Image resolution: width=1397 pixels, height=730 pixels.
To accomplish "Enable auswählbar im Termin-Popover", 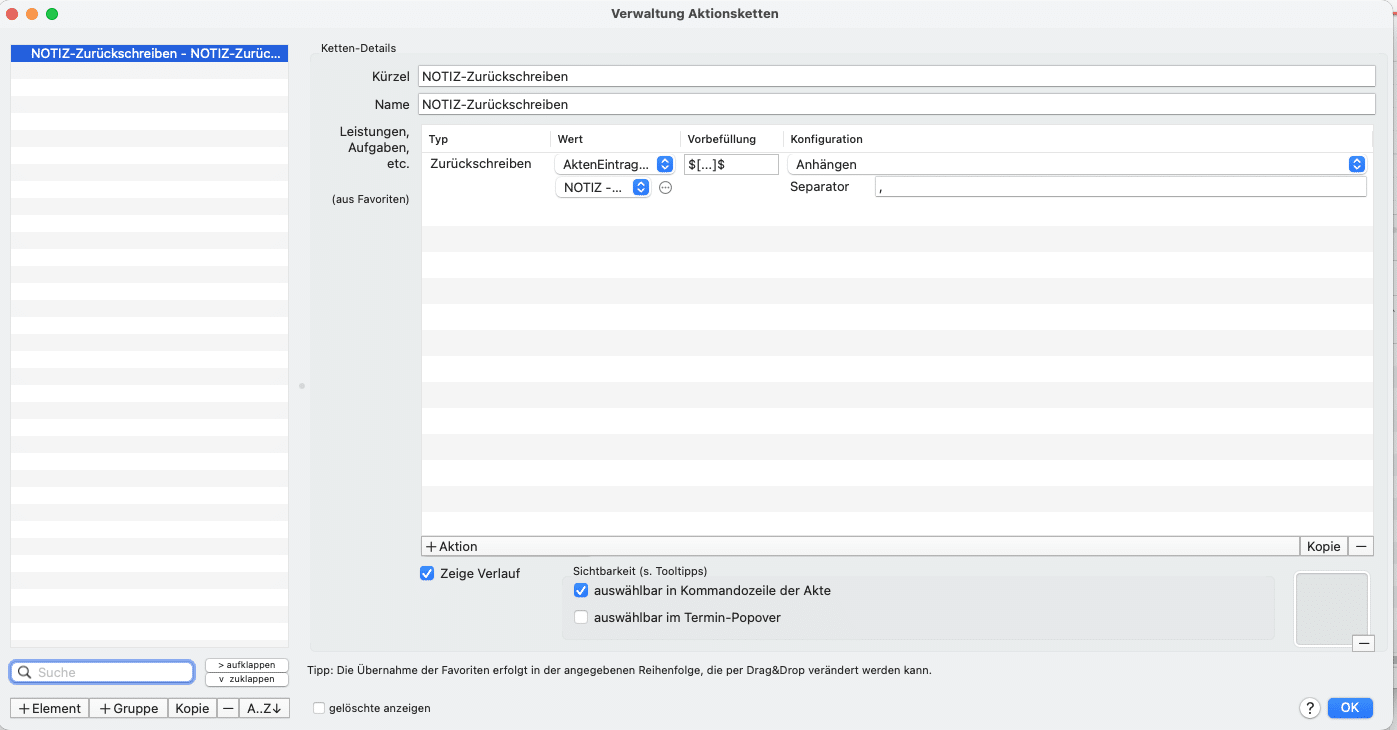I will tap(581, 618).
